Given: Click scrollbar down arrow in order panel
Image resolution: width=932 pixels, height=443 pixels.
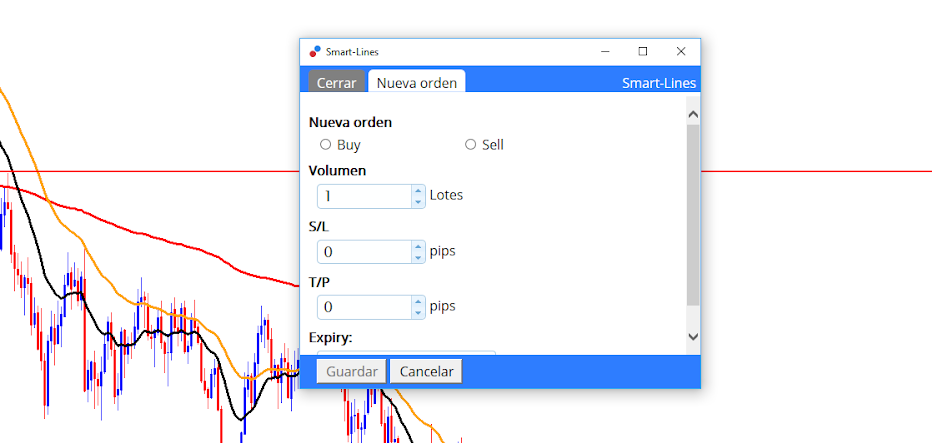Looking at the screenshot, I should 693,337.
